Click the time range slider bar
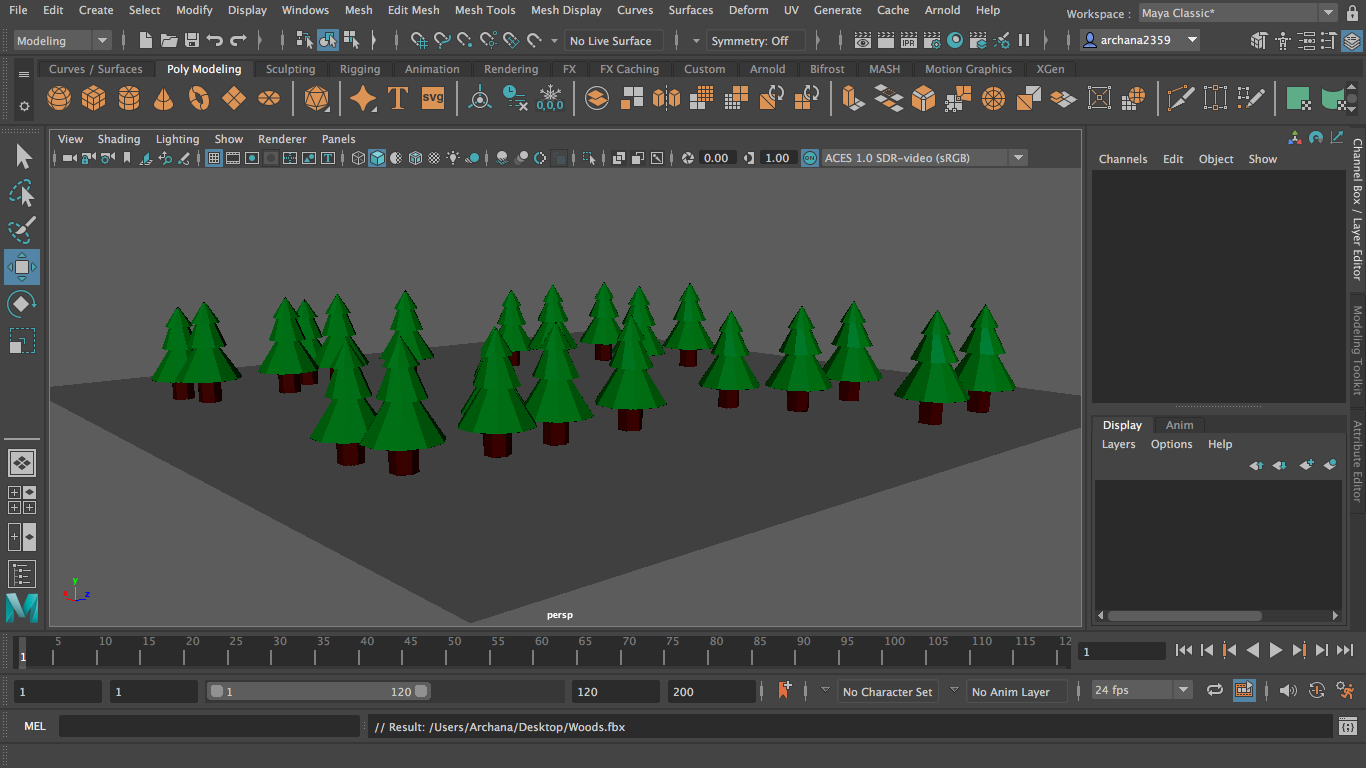The width and height of the screenshot is (1366, 768). coord(318,692)
